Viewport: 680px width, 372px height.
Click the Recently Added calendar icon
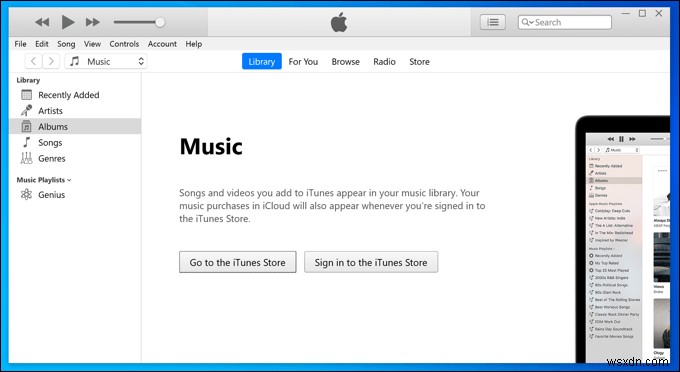click(26, 95)
